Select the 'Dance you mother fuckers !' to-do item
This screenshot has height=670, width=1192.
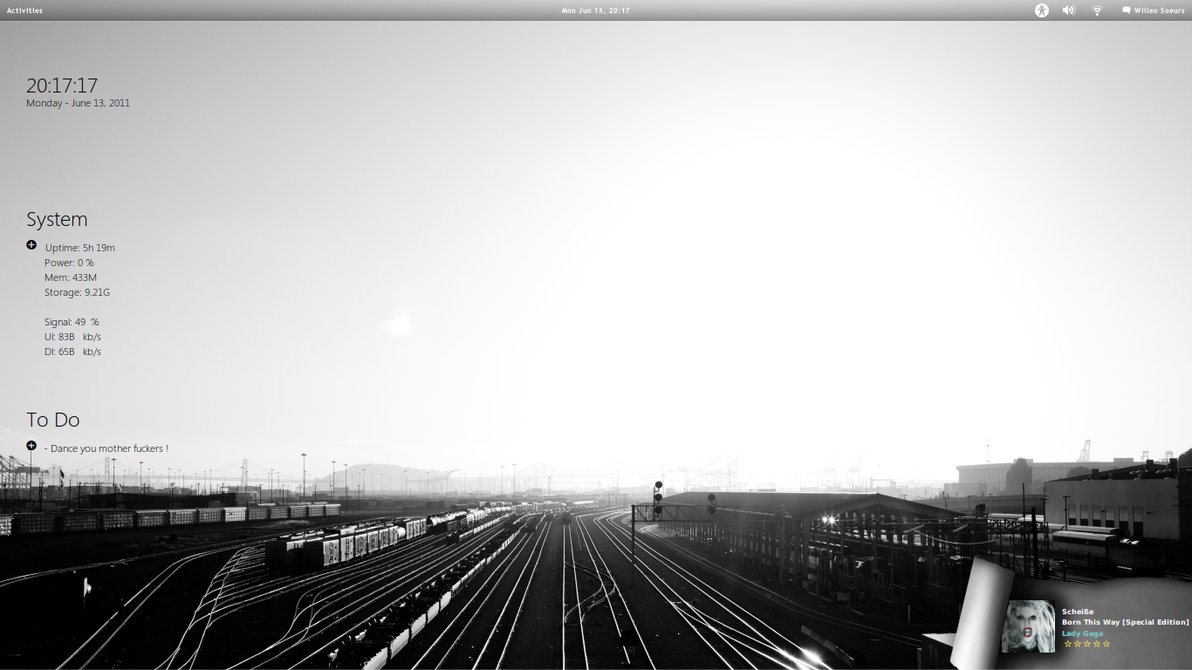108,447
